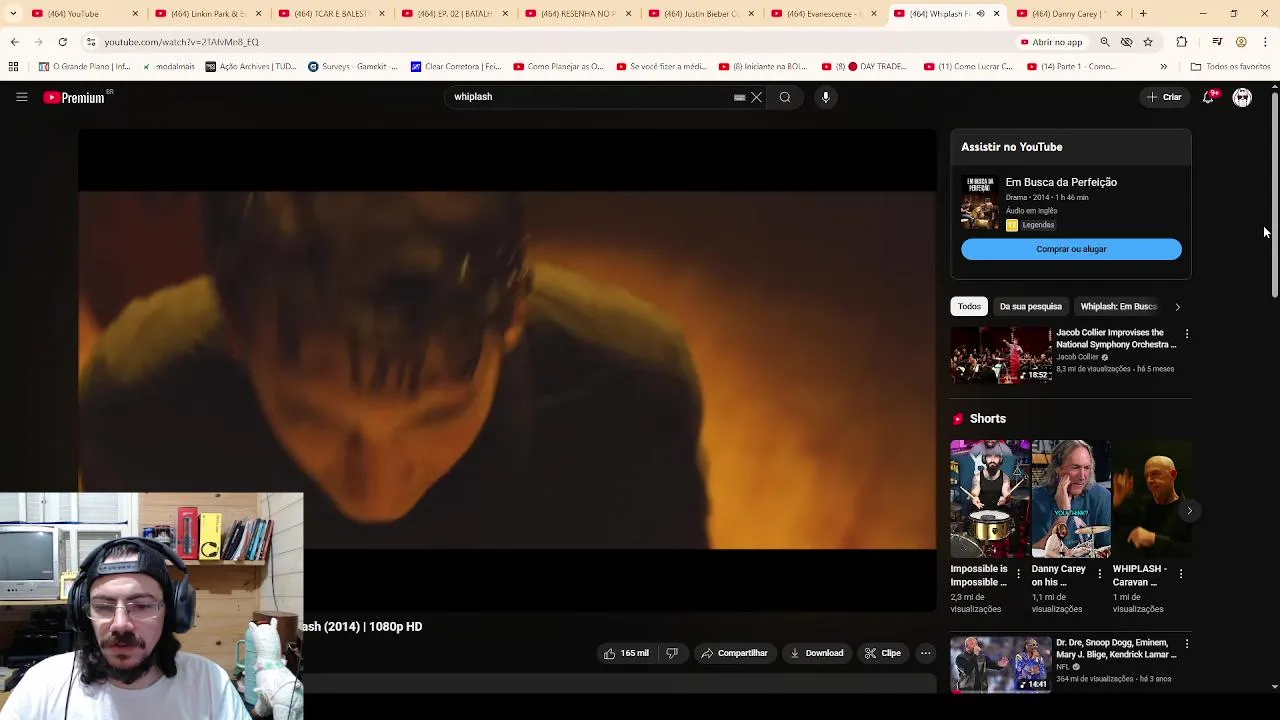Play Impossible is Impossible short
Image resolution: width=1280 pixels, height=720 pixels.
click(x=989, y=499)
